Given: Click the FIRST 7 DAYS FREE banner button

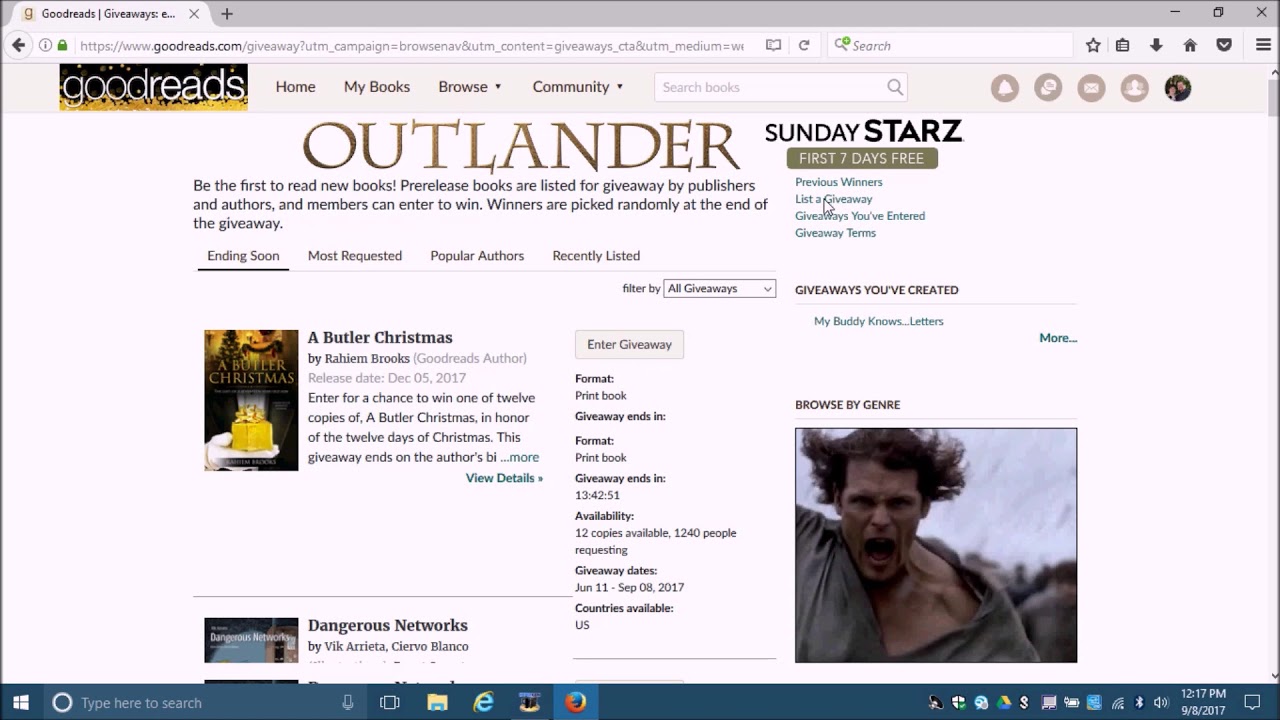Looking at the screenshot, I should 862,158.
